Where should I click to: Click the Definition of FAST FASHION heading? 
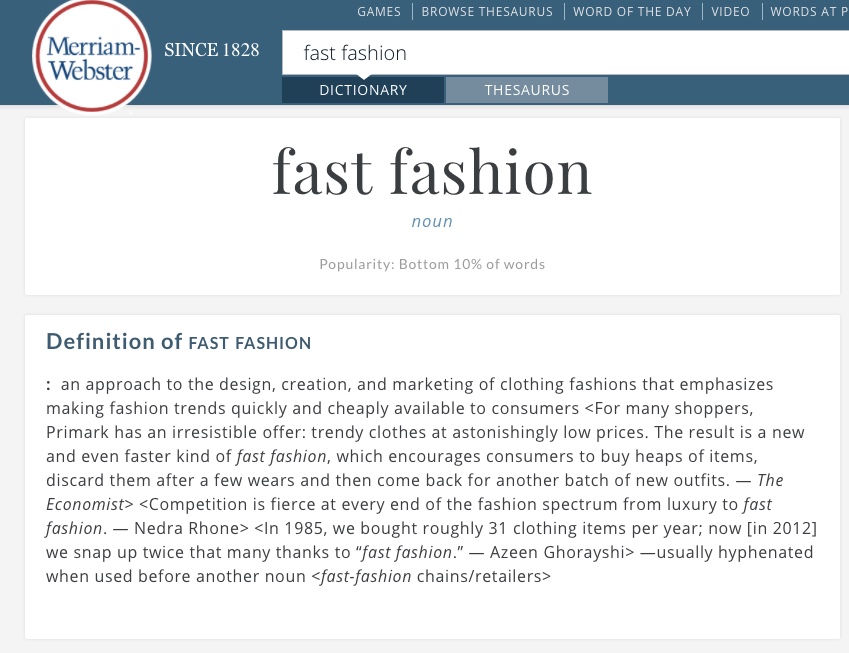click(x=179, y=342)
